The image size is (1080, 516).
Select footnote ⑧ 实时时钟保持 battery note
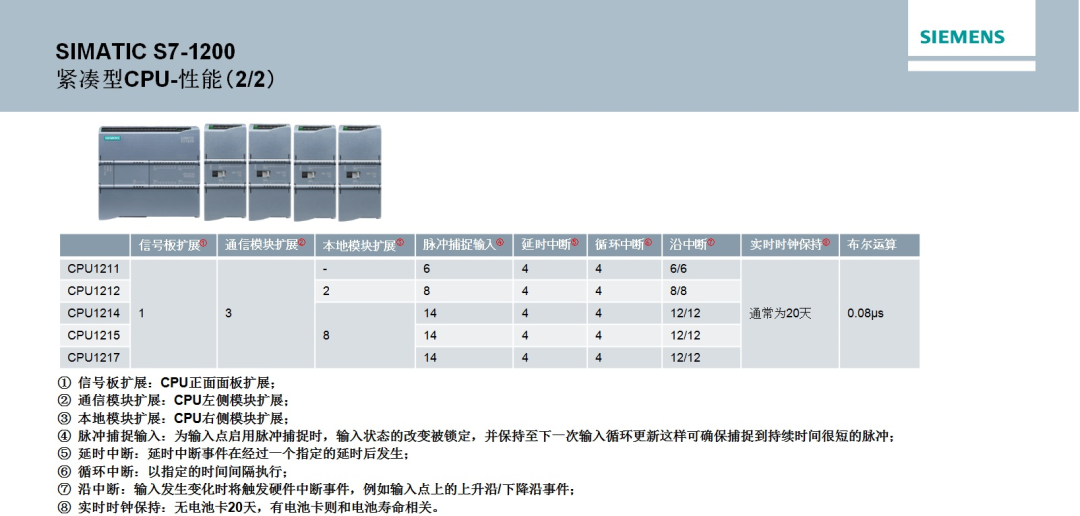[x=251, y=508]
